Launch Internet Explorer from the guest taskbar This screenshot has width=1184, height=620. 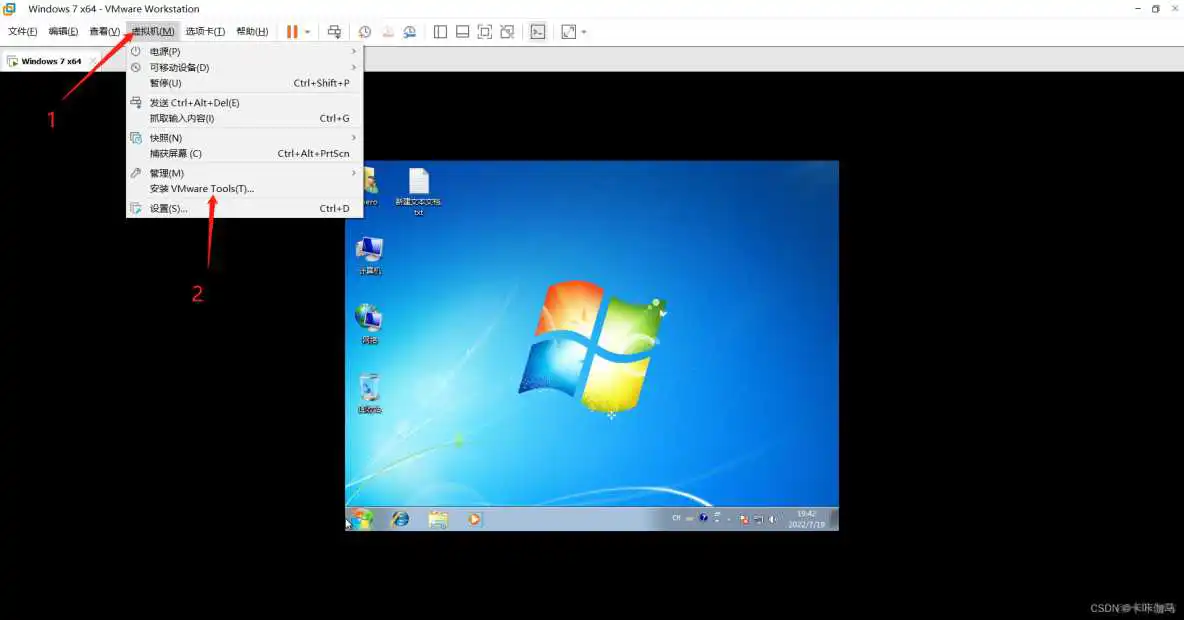[x=399, y=519]
